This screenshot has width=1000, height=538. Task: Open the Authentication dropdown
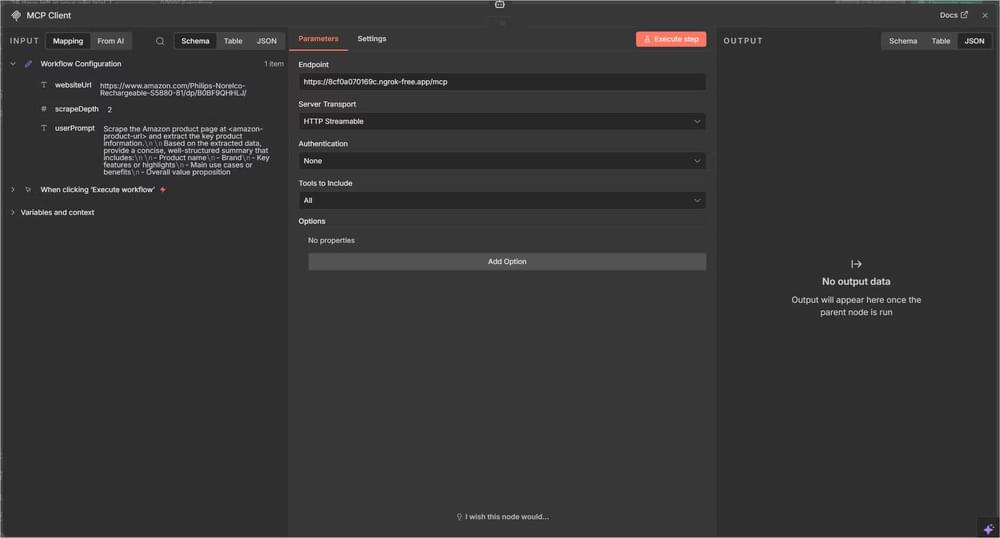pyautogui.click(x=502, y=161)
